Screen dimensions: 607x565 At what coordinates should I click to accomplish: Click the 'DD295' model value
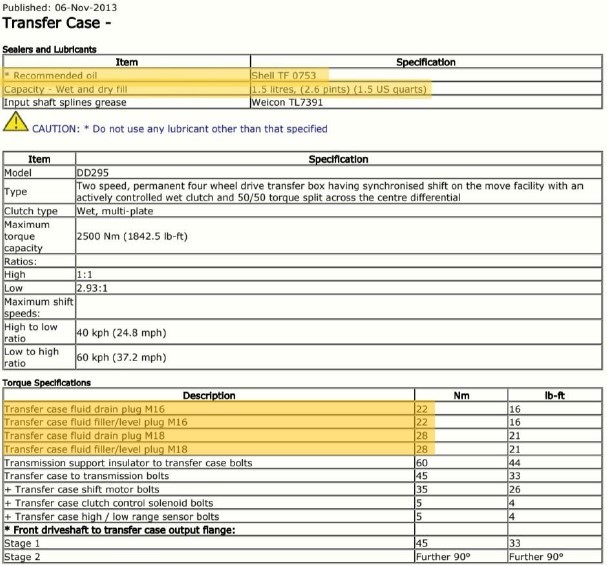(93, 173)
